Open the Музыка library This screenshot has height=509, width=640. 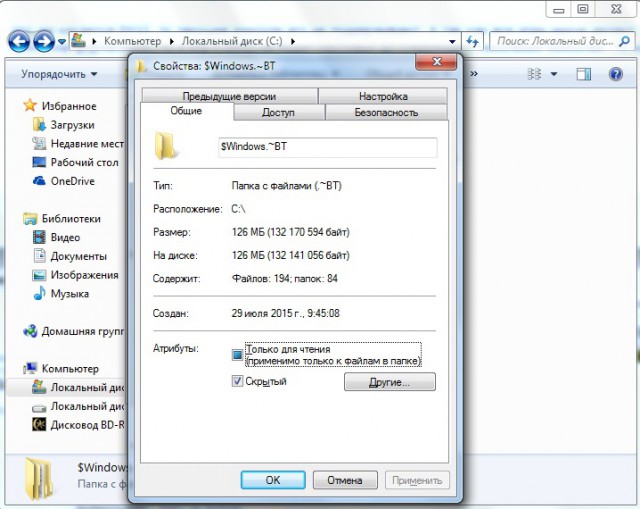point(69,294)
